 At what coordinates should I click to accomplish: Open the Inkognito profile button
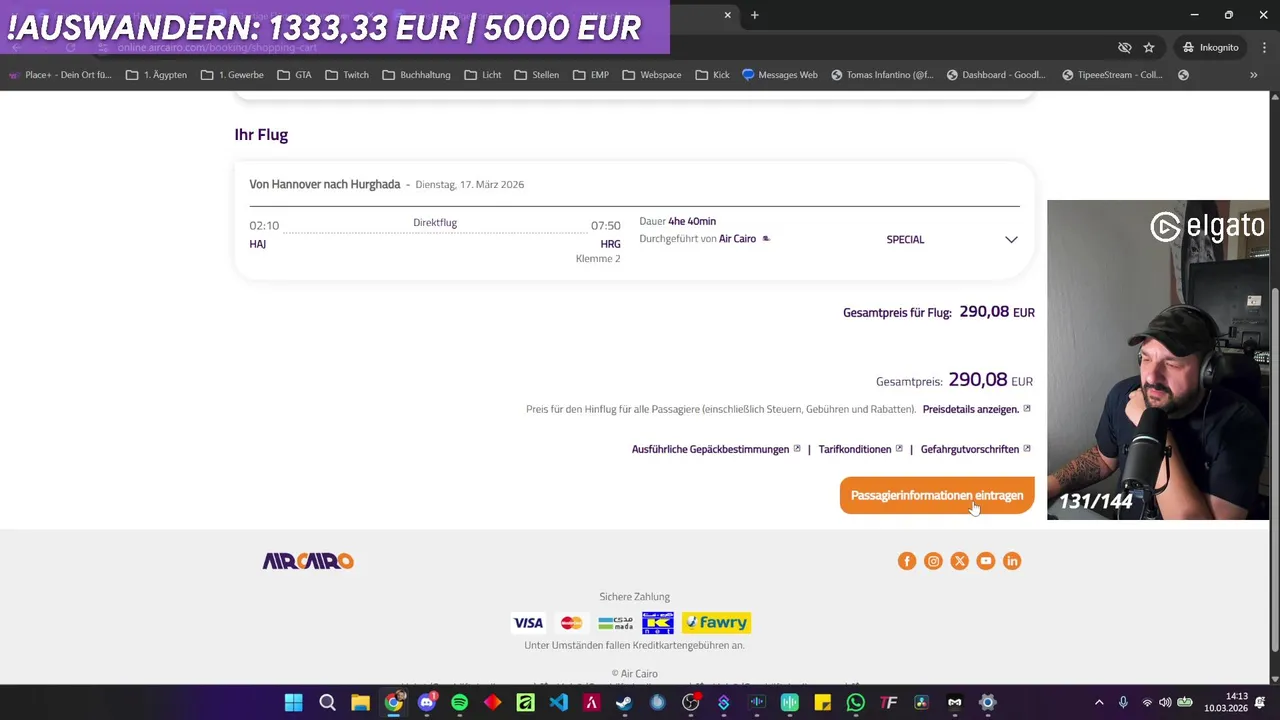pos(1211,47)
